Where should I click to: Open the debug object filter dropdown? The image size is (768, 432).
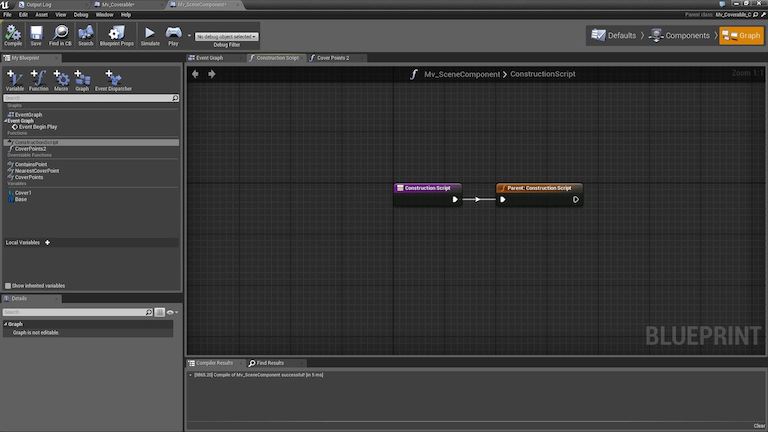pyautogui.click(x=226, y=37)
